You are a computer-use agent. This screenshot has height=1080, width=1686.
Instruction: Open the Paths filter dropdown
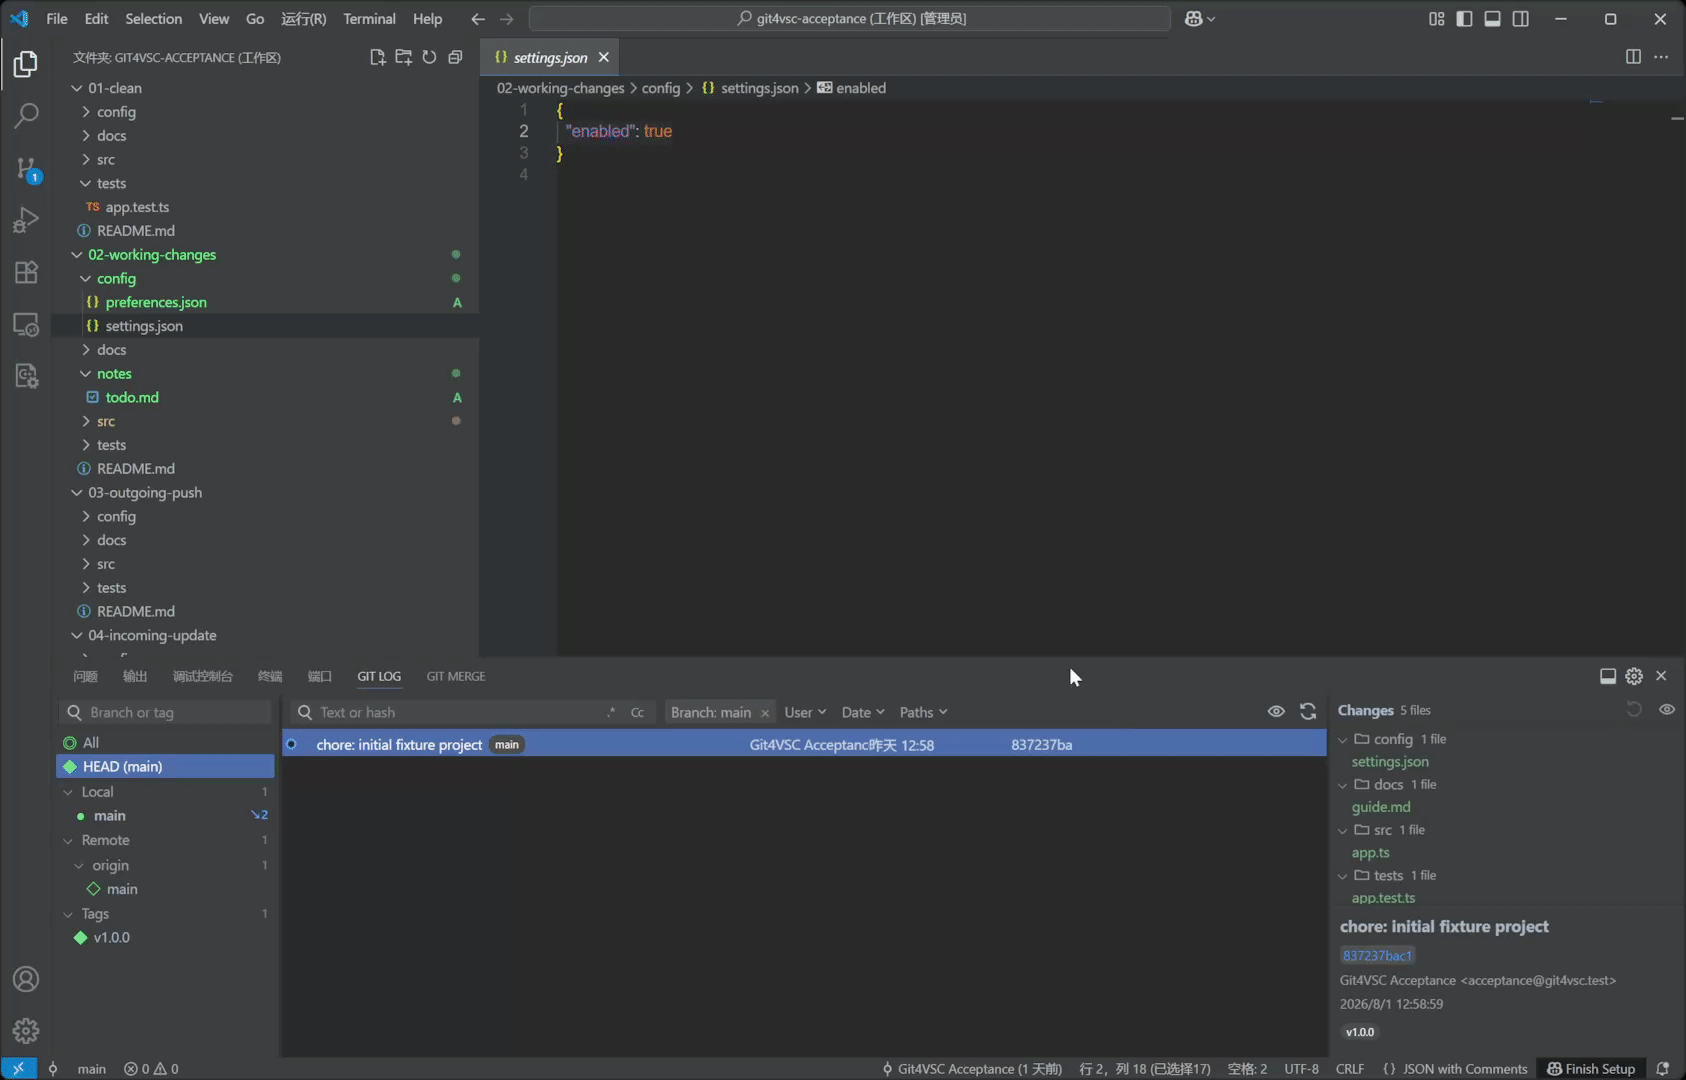click(923, 712)
